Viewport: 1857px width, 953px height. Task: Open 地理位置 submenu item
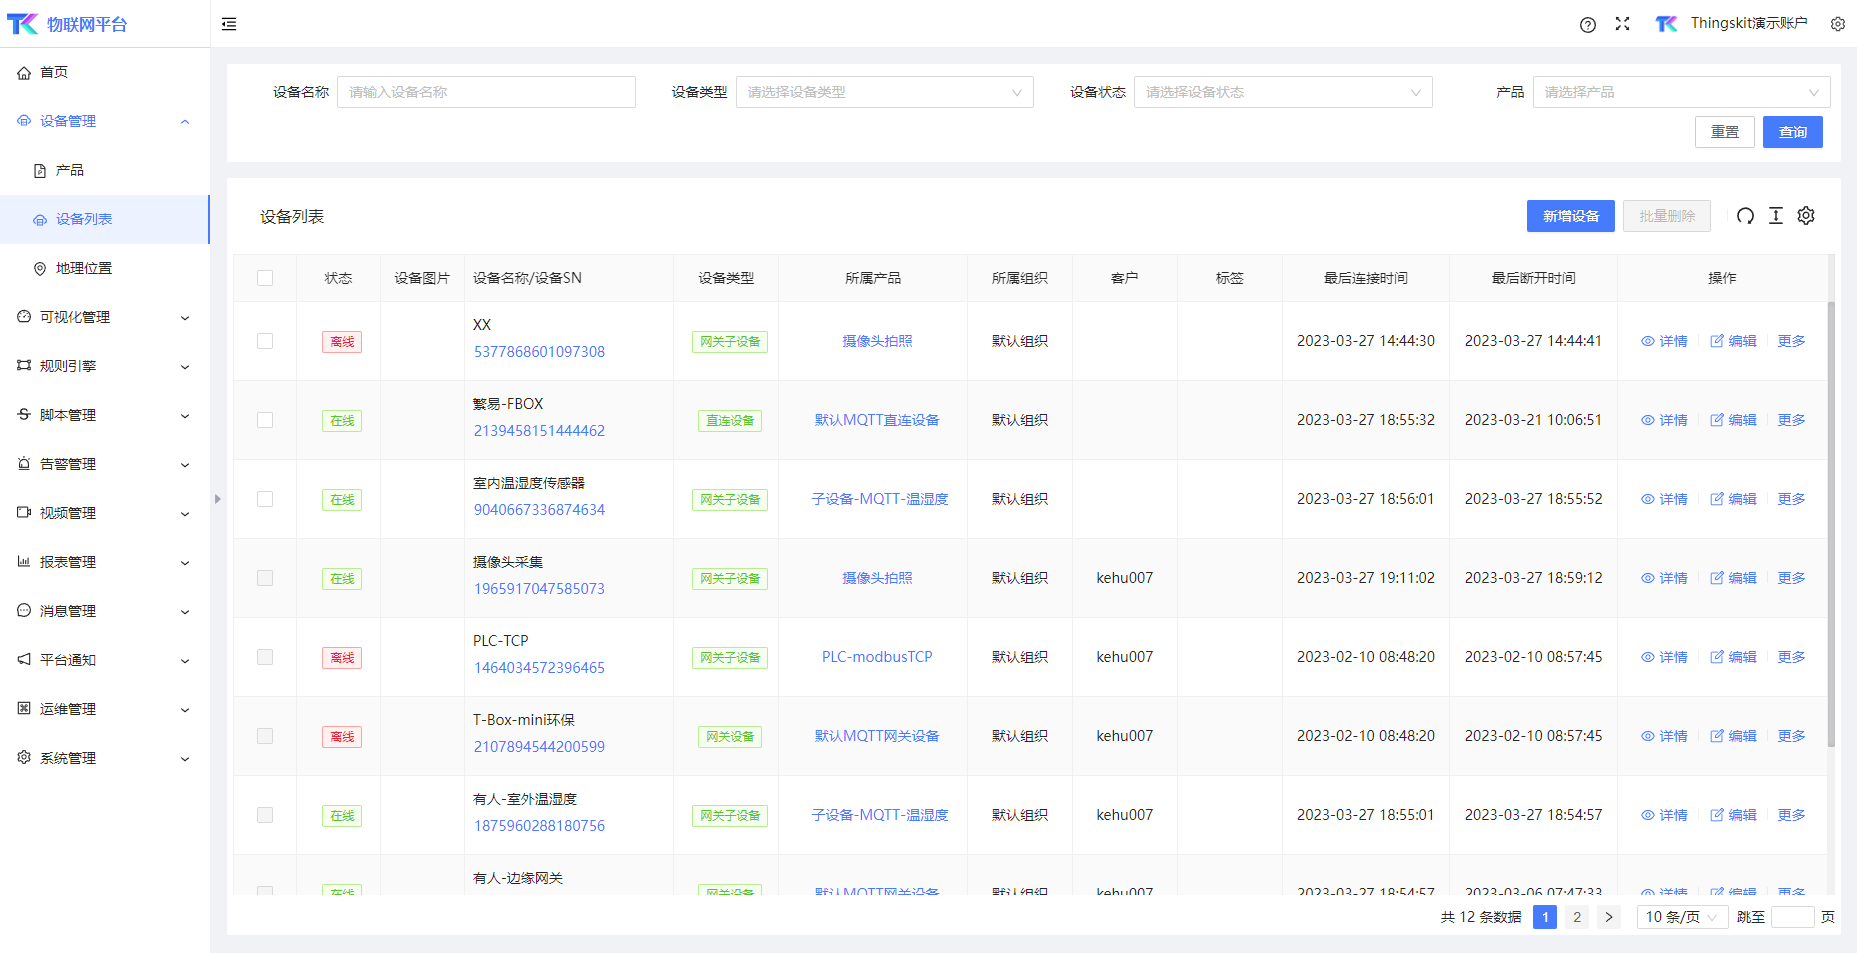point(105,269)
